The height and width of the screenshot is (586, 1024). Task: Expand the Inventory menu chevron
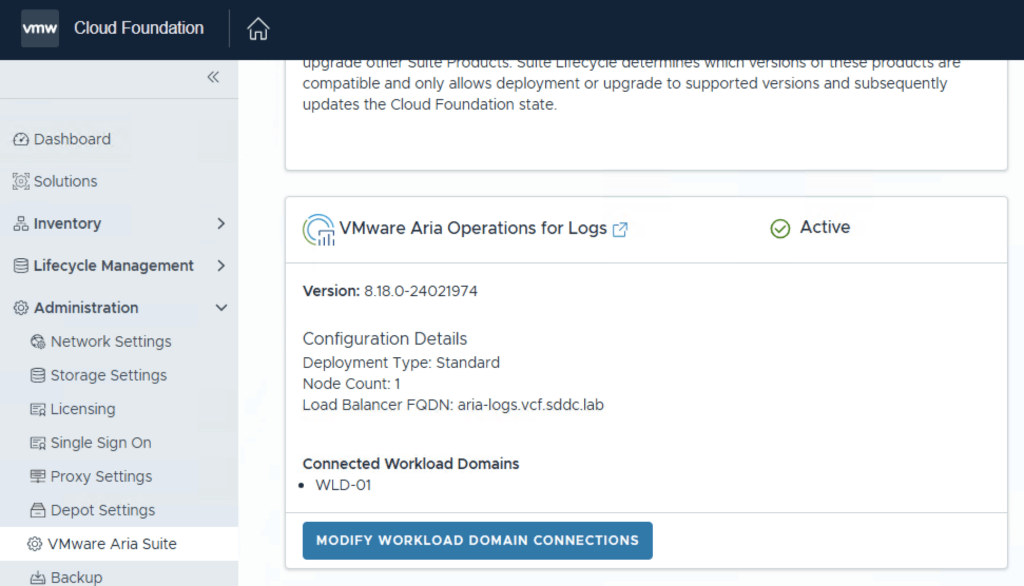point(221,224)
